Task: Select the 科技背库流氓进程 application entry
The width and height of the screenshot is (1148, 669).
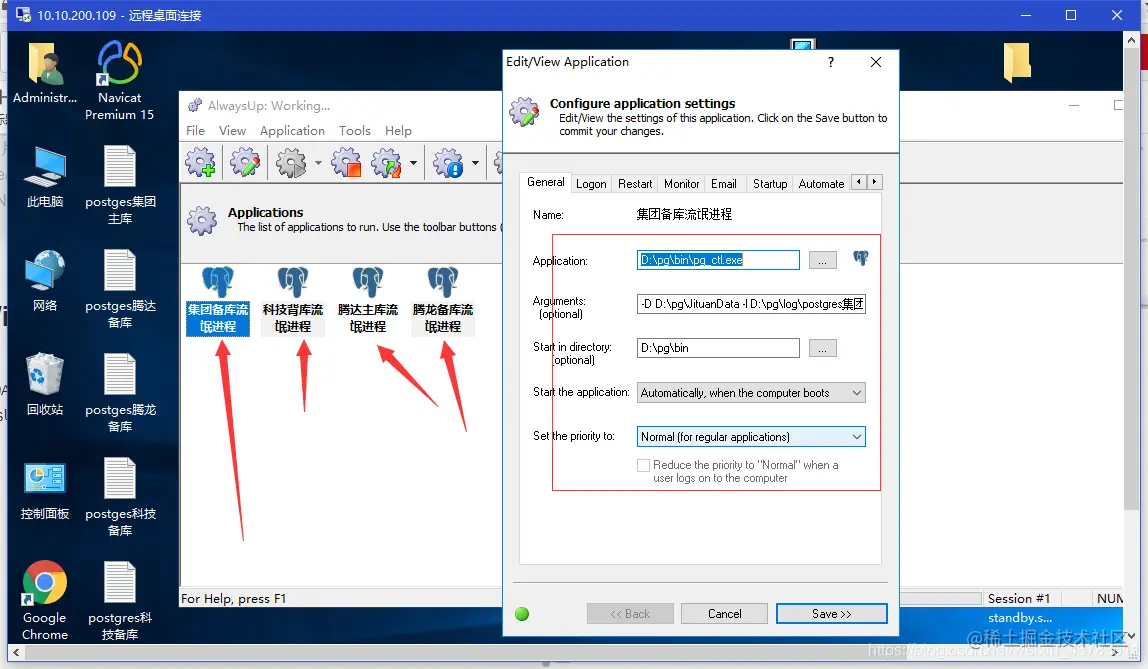Action: tap(293, 301)
